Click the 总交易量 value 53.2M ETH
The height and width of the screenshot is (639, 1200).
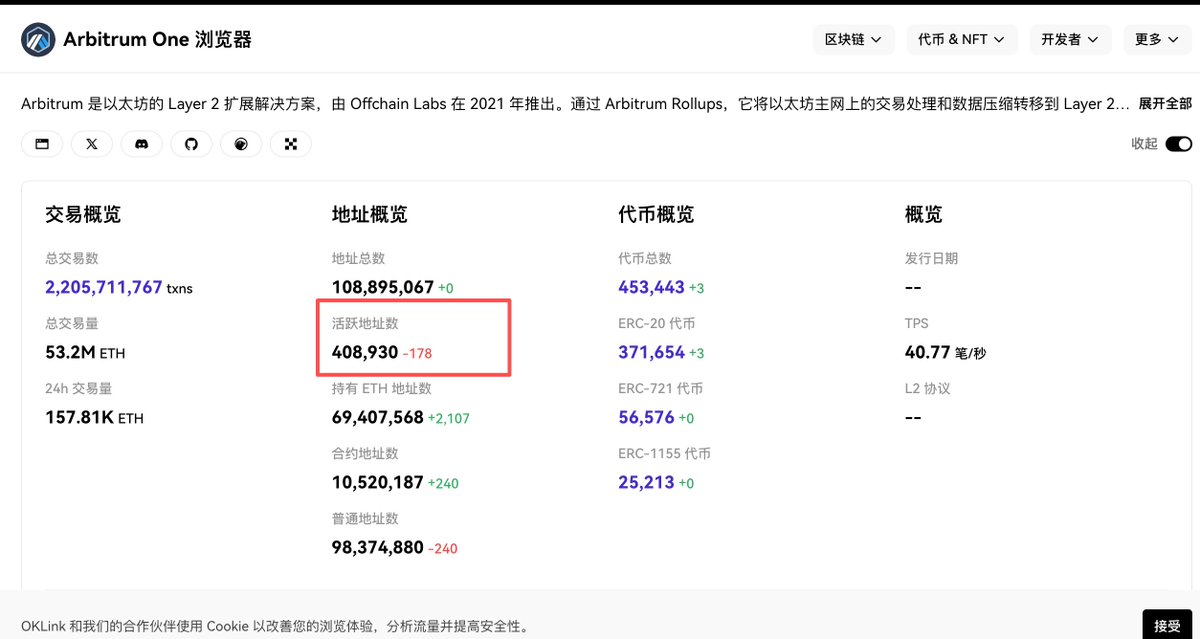click(x=85, y=352)
